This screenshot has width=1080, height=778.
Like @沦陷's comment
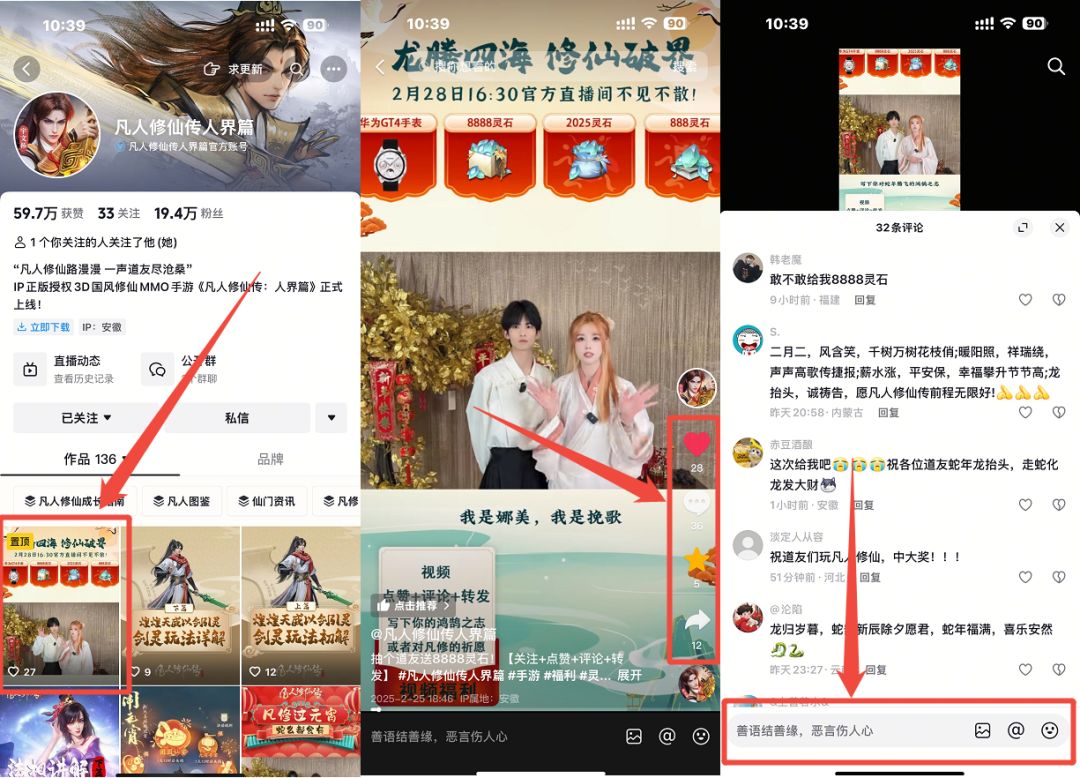(x=1026, y=669)
